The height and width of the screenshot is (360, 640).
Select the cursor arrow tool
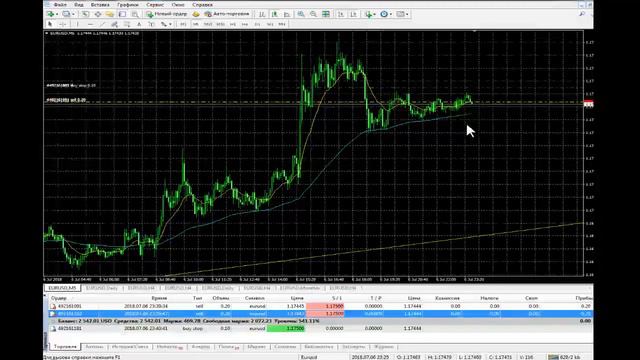pos(50,24)
